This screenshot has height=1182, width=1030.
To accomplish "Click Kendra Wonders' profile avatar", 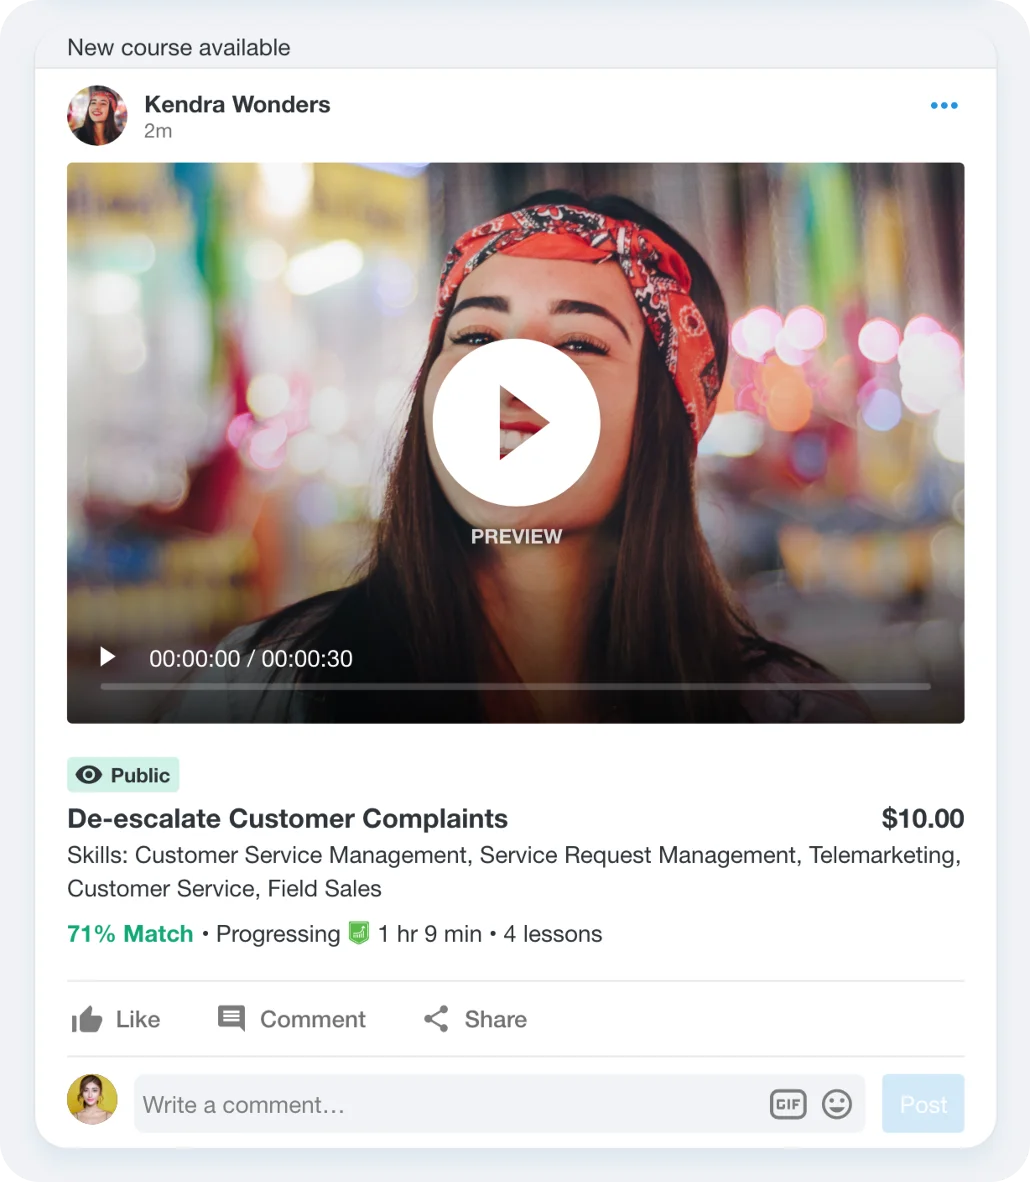I will click(x=97, y=116).
